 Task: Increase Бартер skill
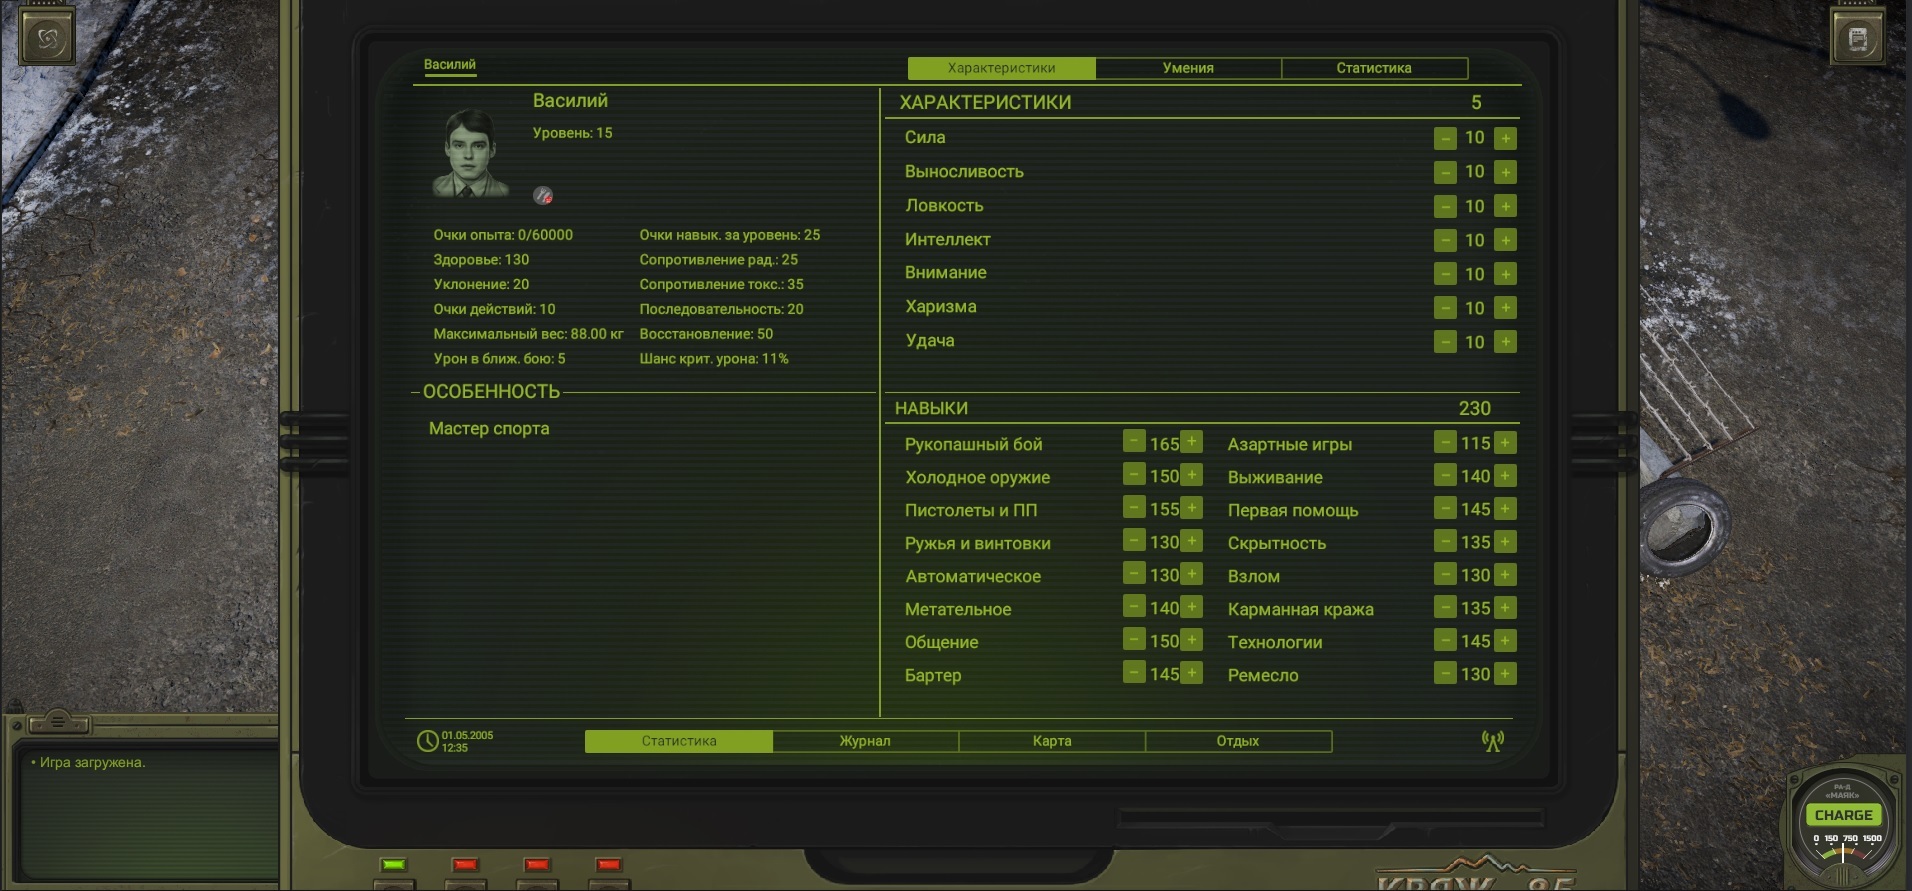click(1191, 673)
